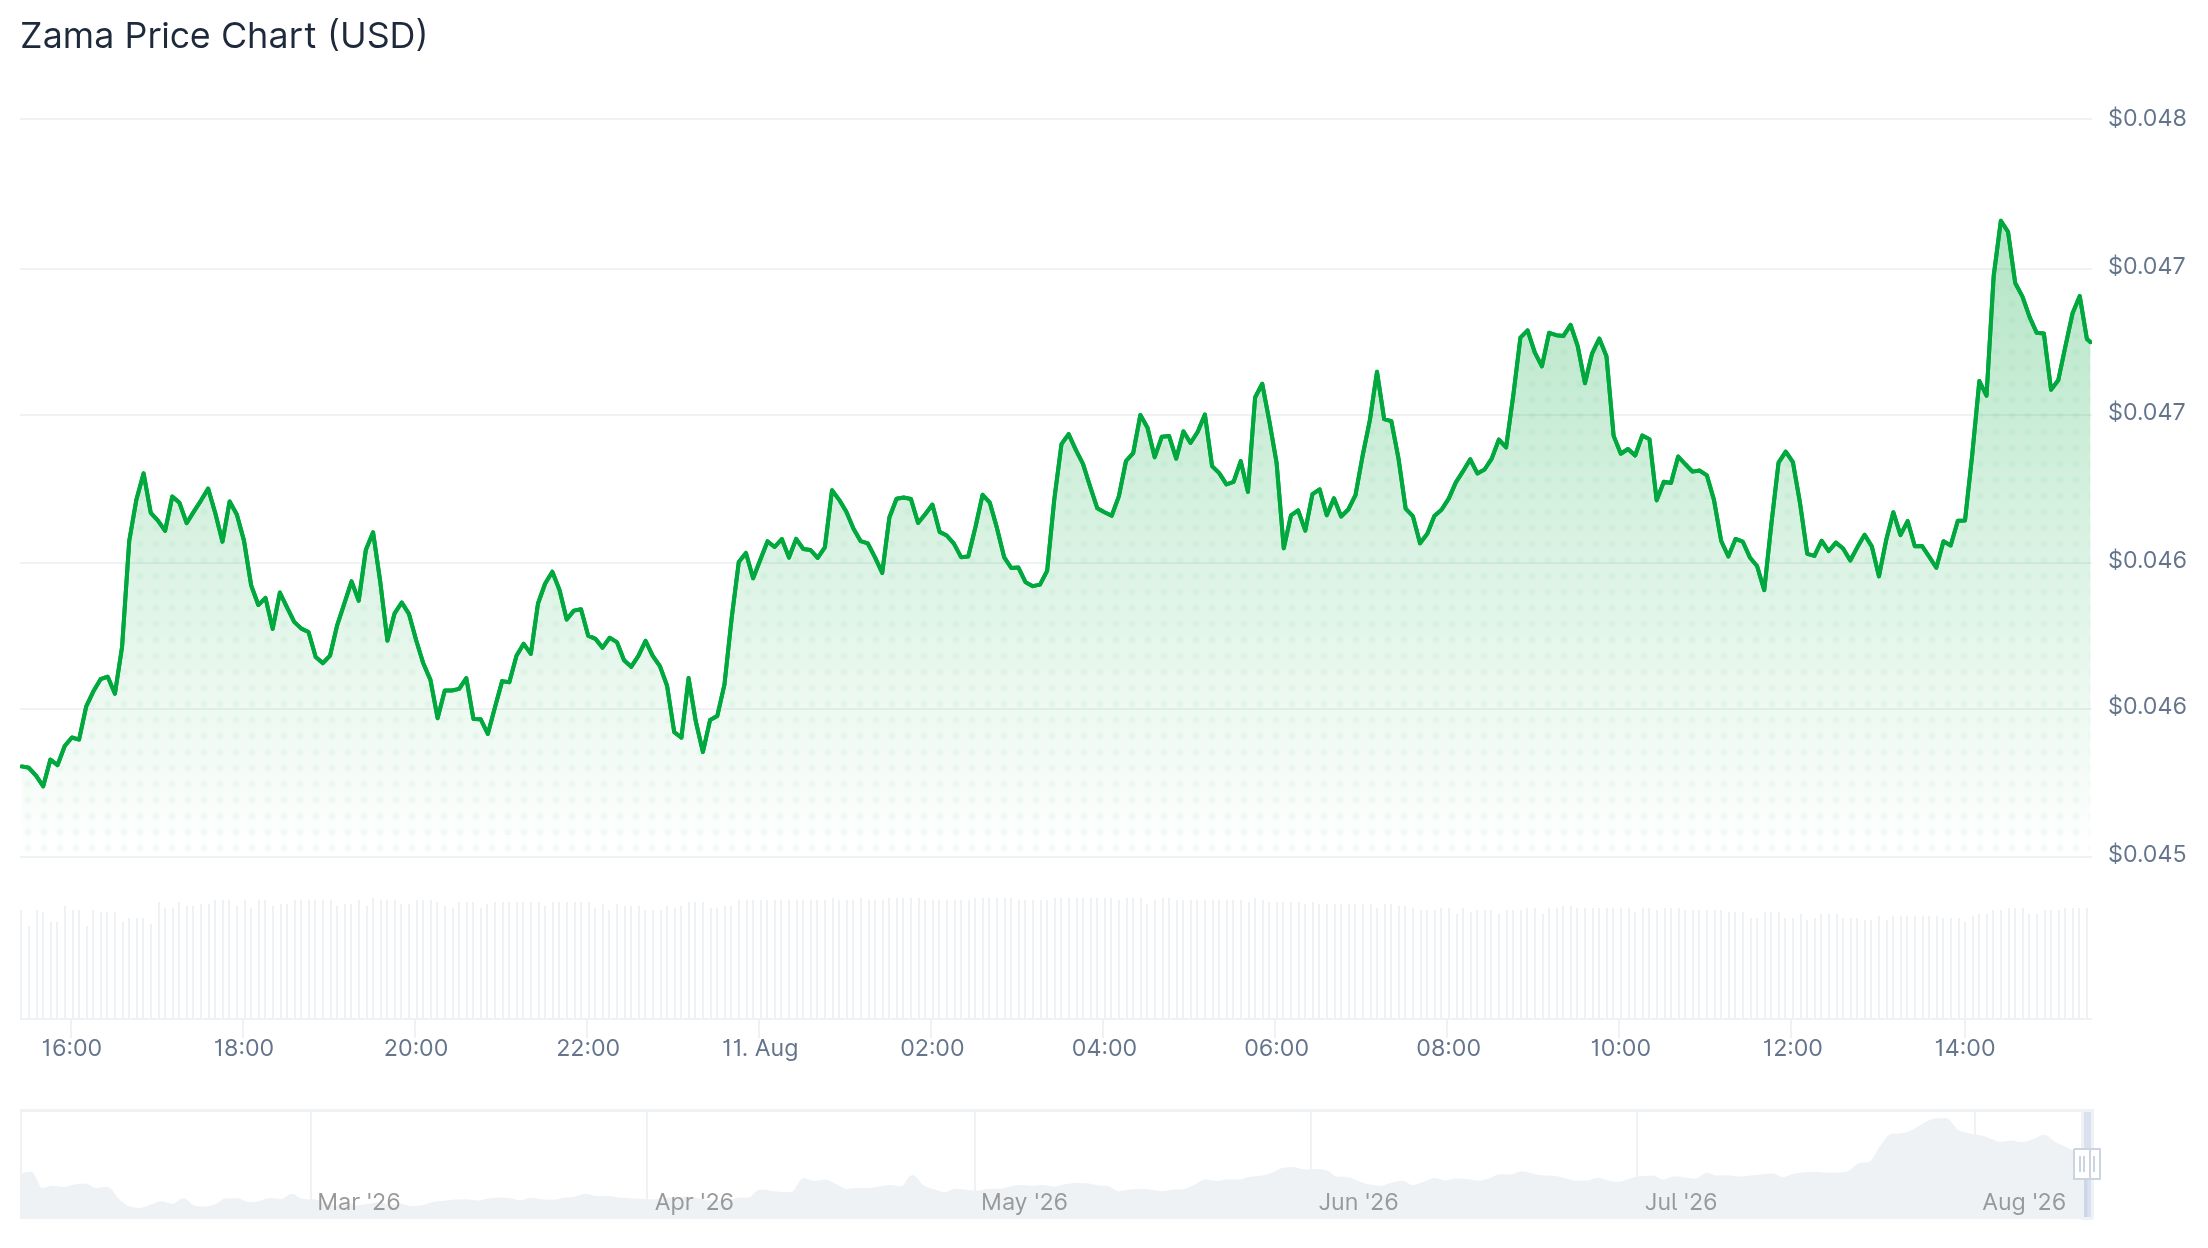The image size is (2208, 1248).
Task: Click the 08:00 time axis label
Action: [1448, 1048]
